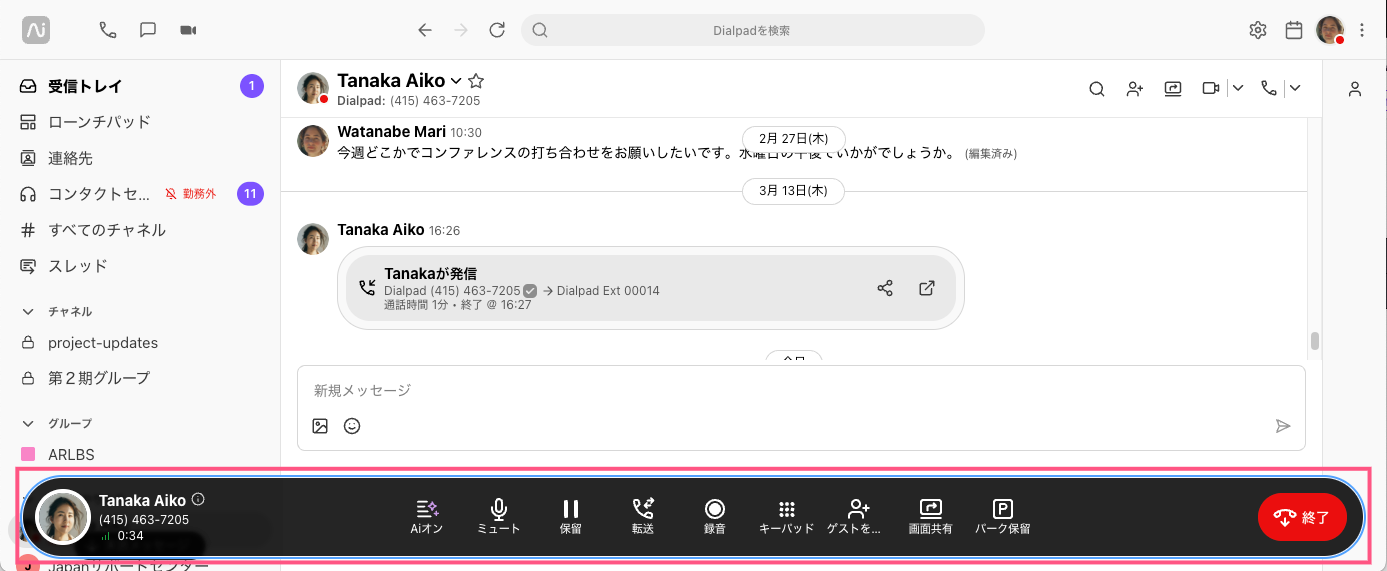Expand the Tanaka Aiko name dropdown

point(456,81)
